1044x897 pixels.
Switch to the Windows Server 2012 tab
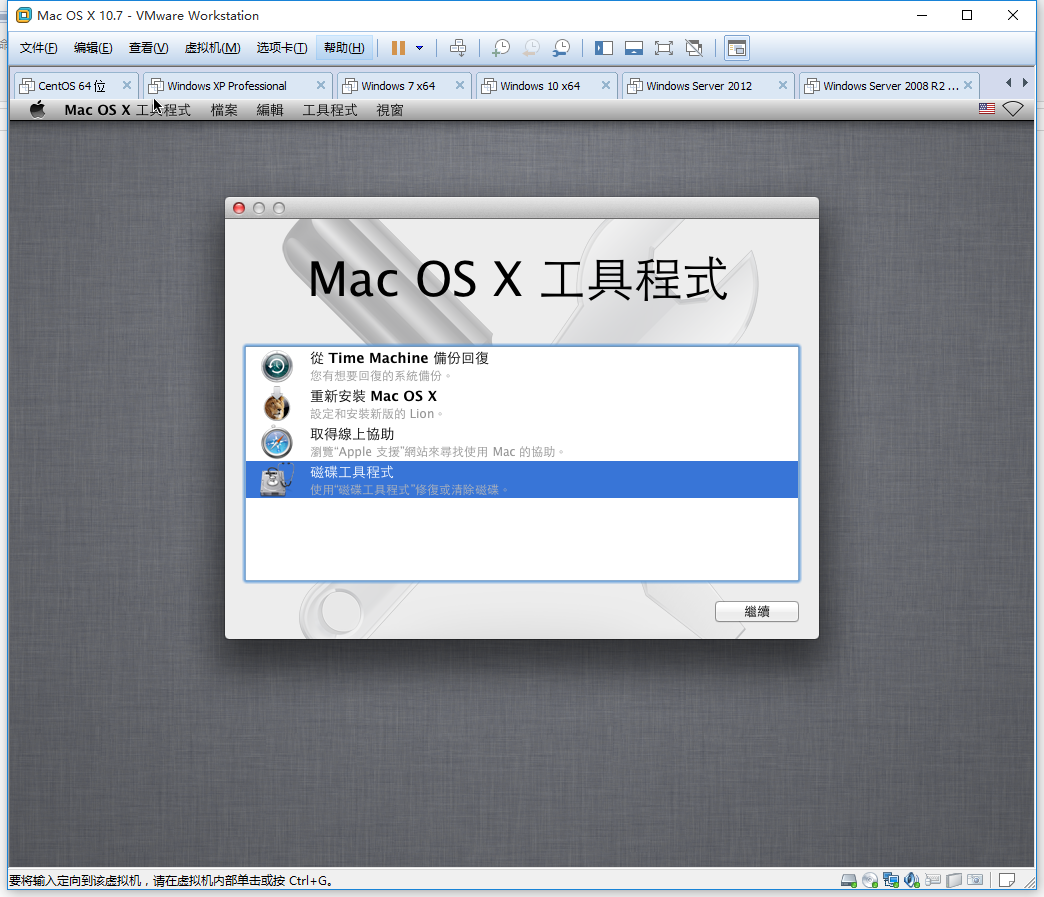pos(699,86)
